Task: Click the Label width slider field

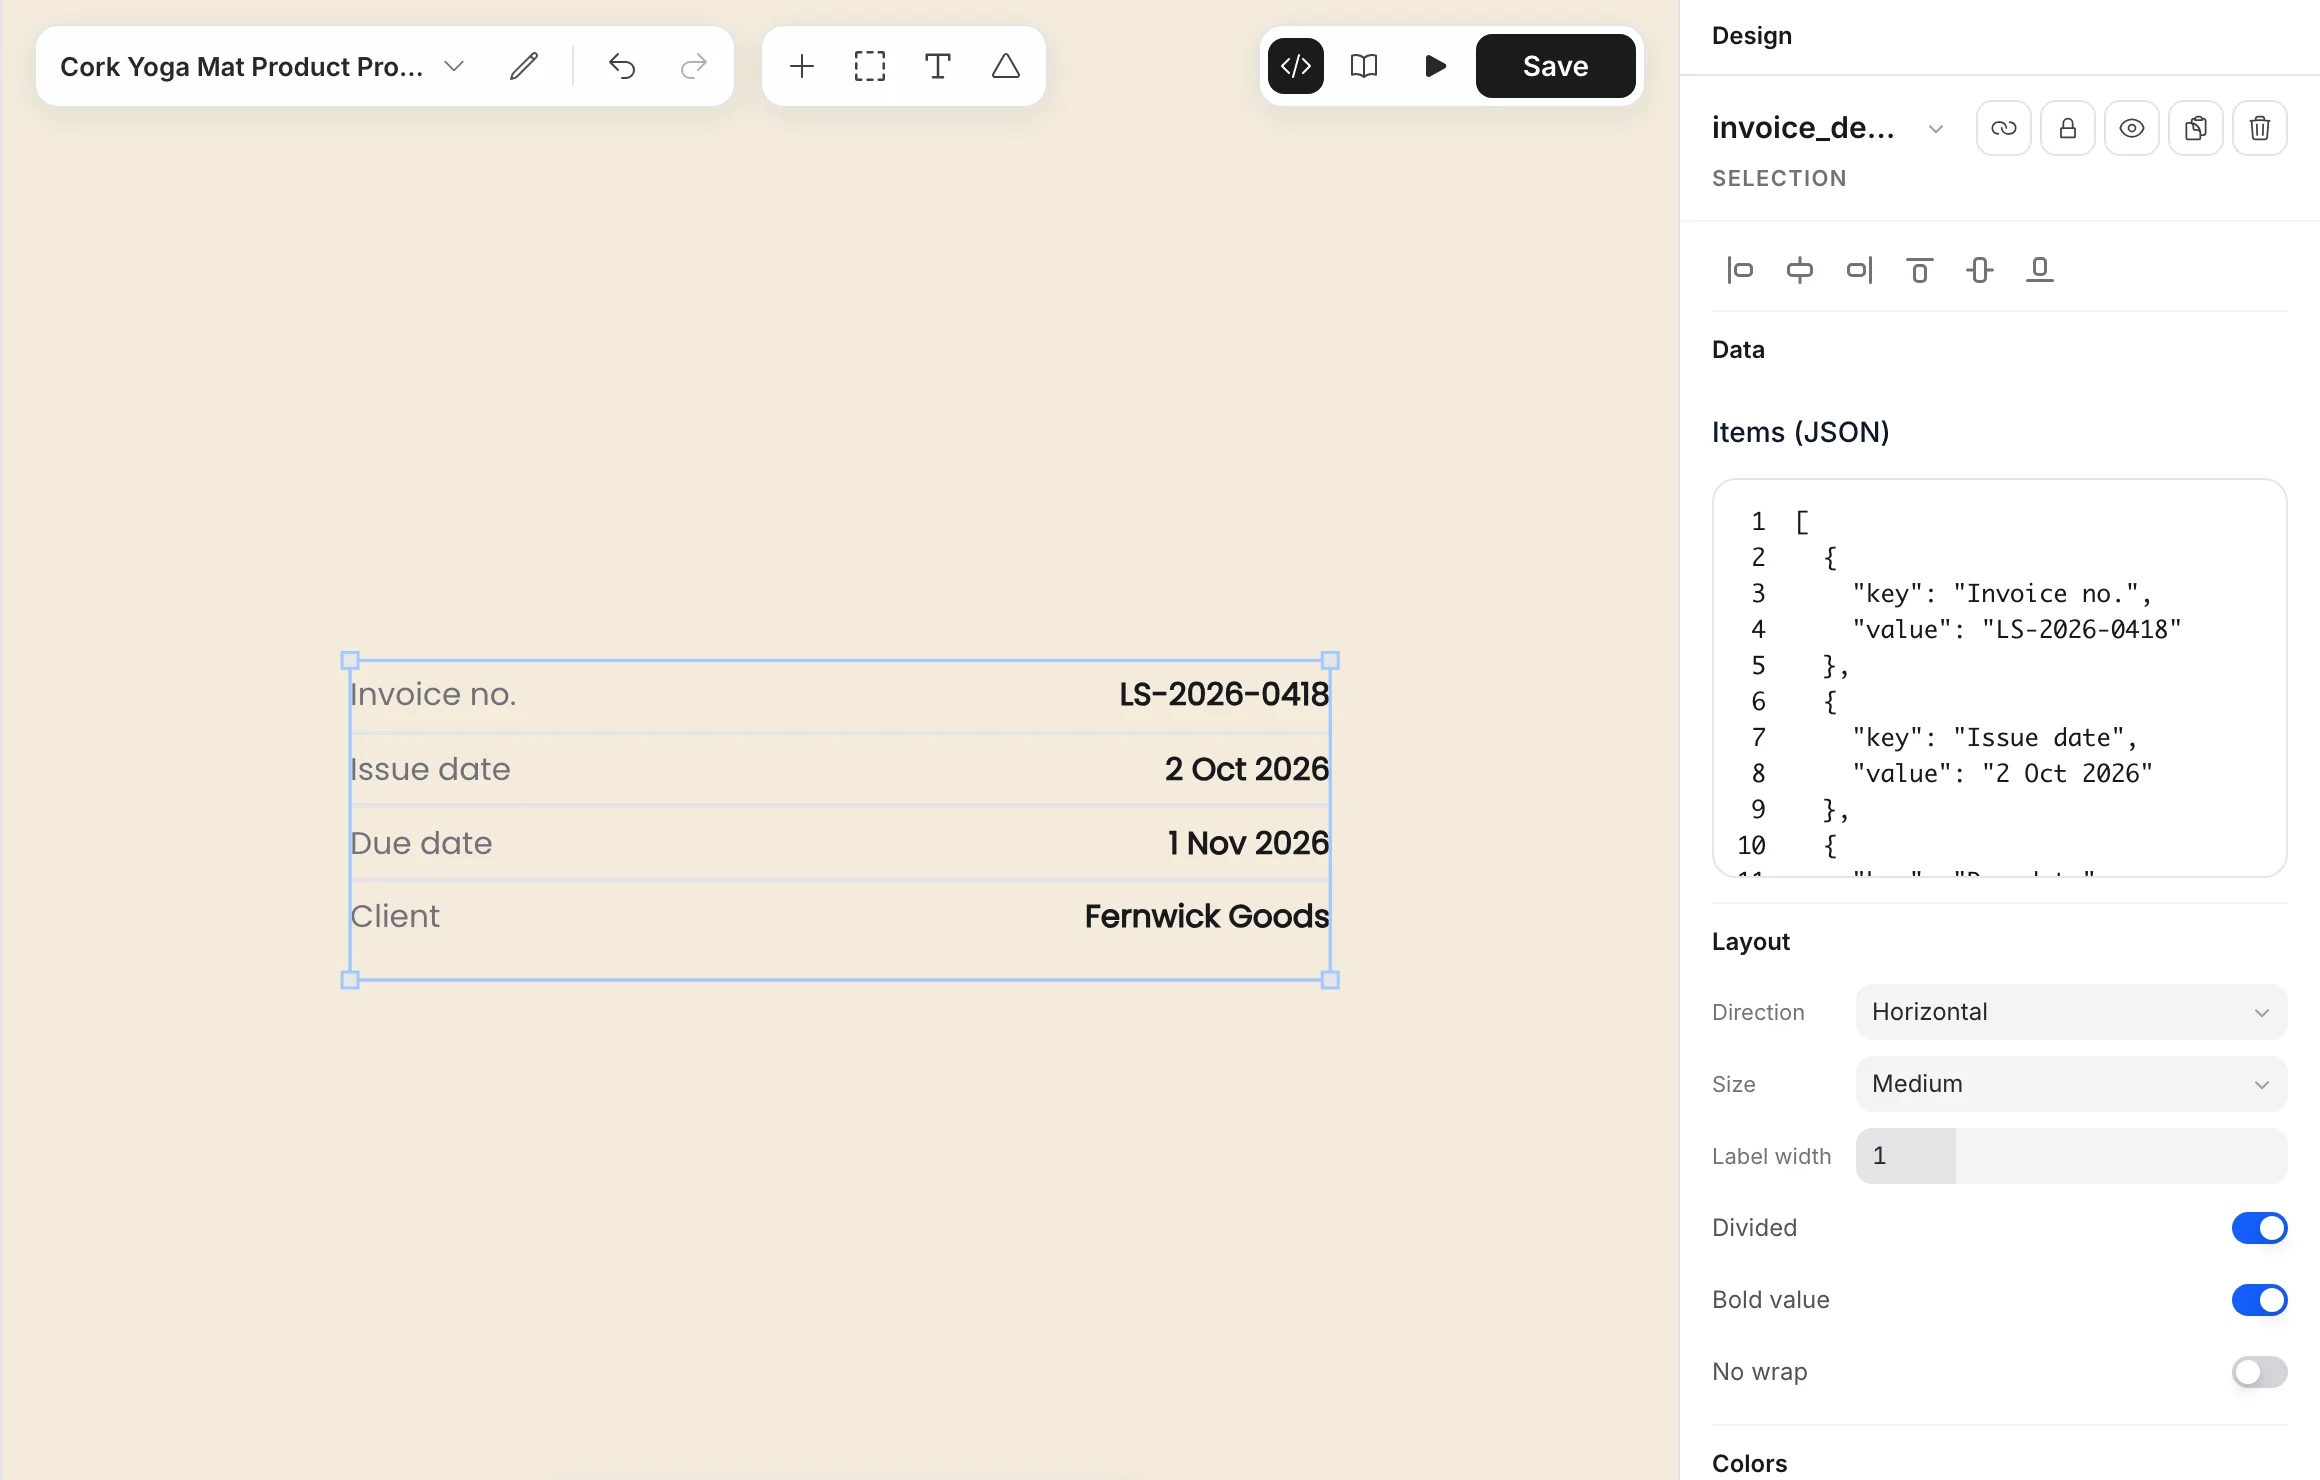Action: click(2071, 1156)
